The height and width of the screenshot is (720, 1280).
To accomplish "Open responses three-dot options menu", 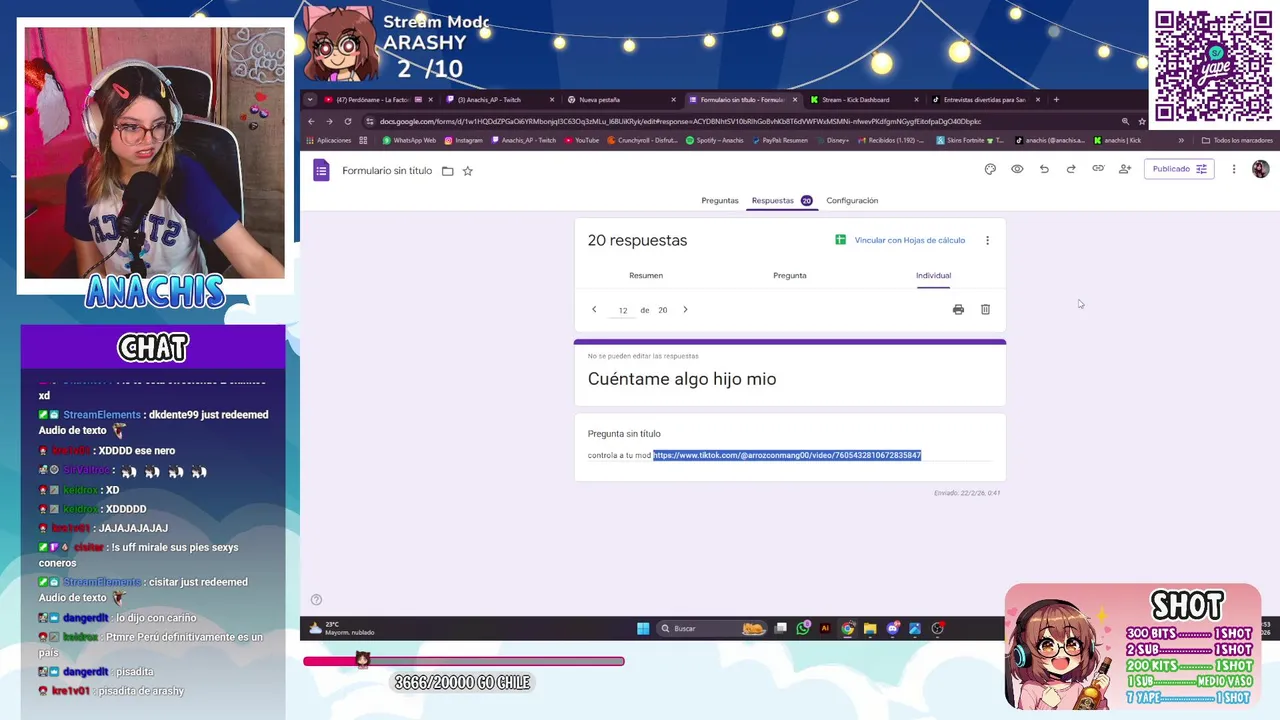I will [987, 240].
